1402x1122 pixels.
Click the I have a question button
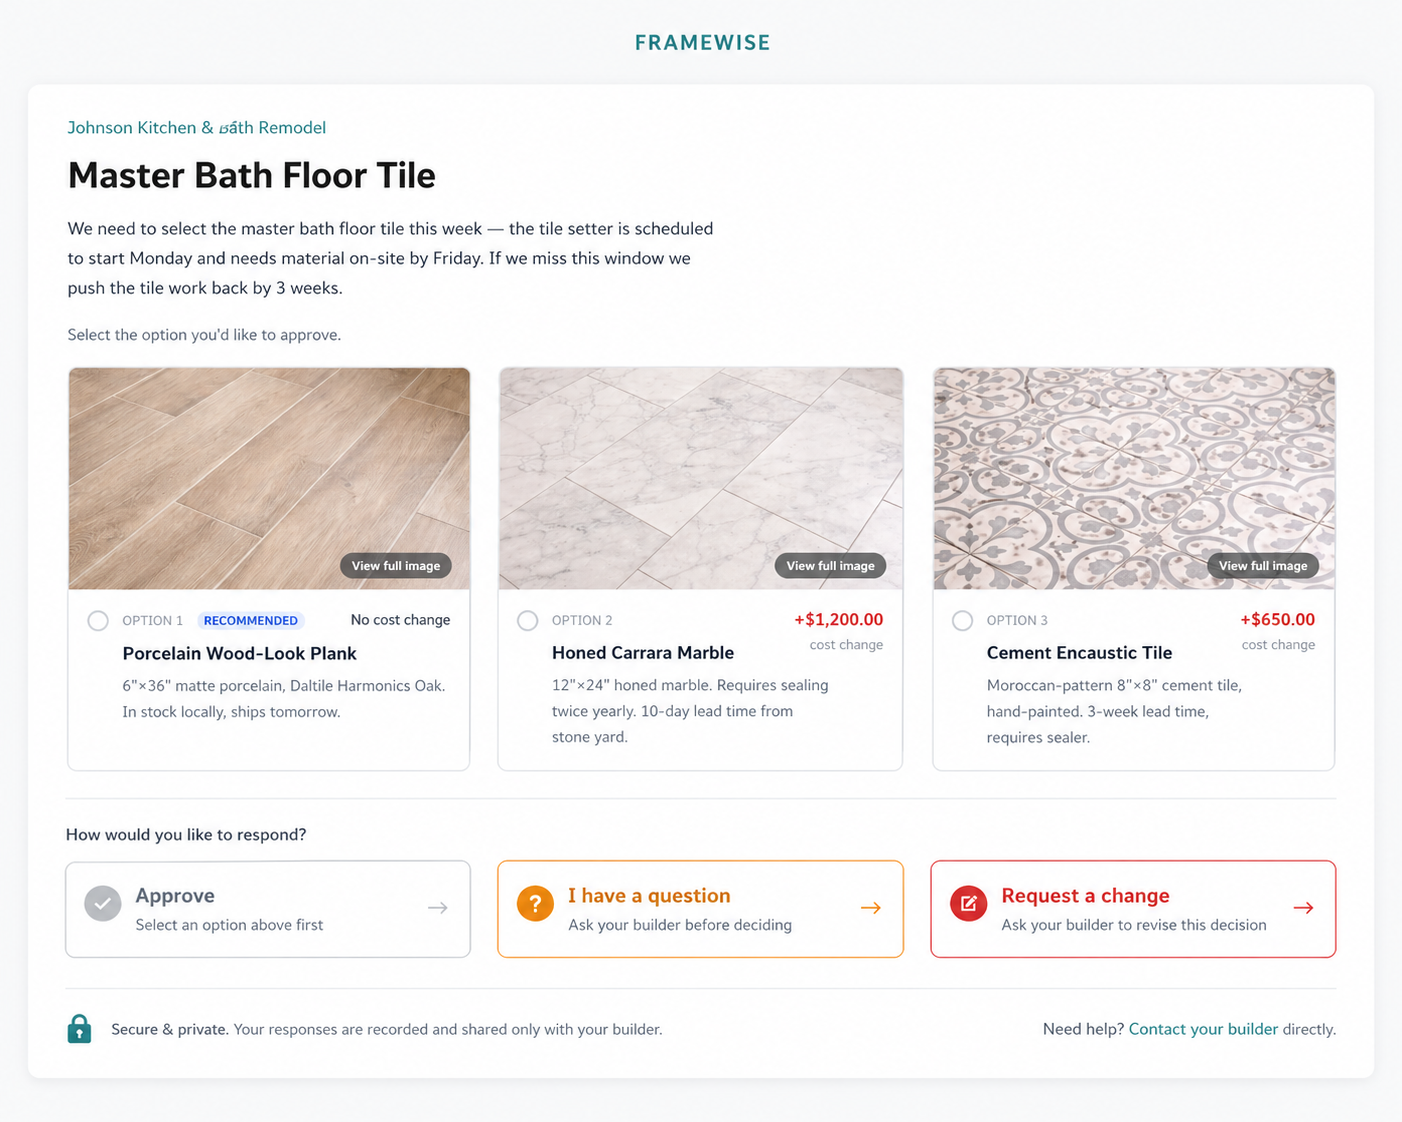point(700,909)
